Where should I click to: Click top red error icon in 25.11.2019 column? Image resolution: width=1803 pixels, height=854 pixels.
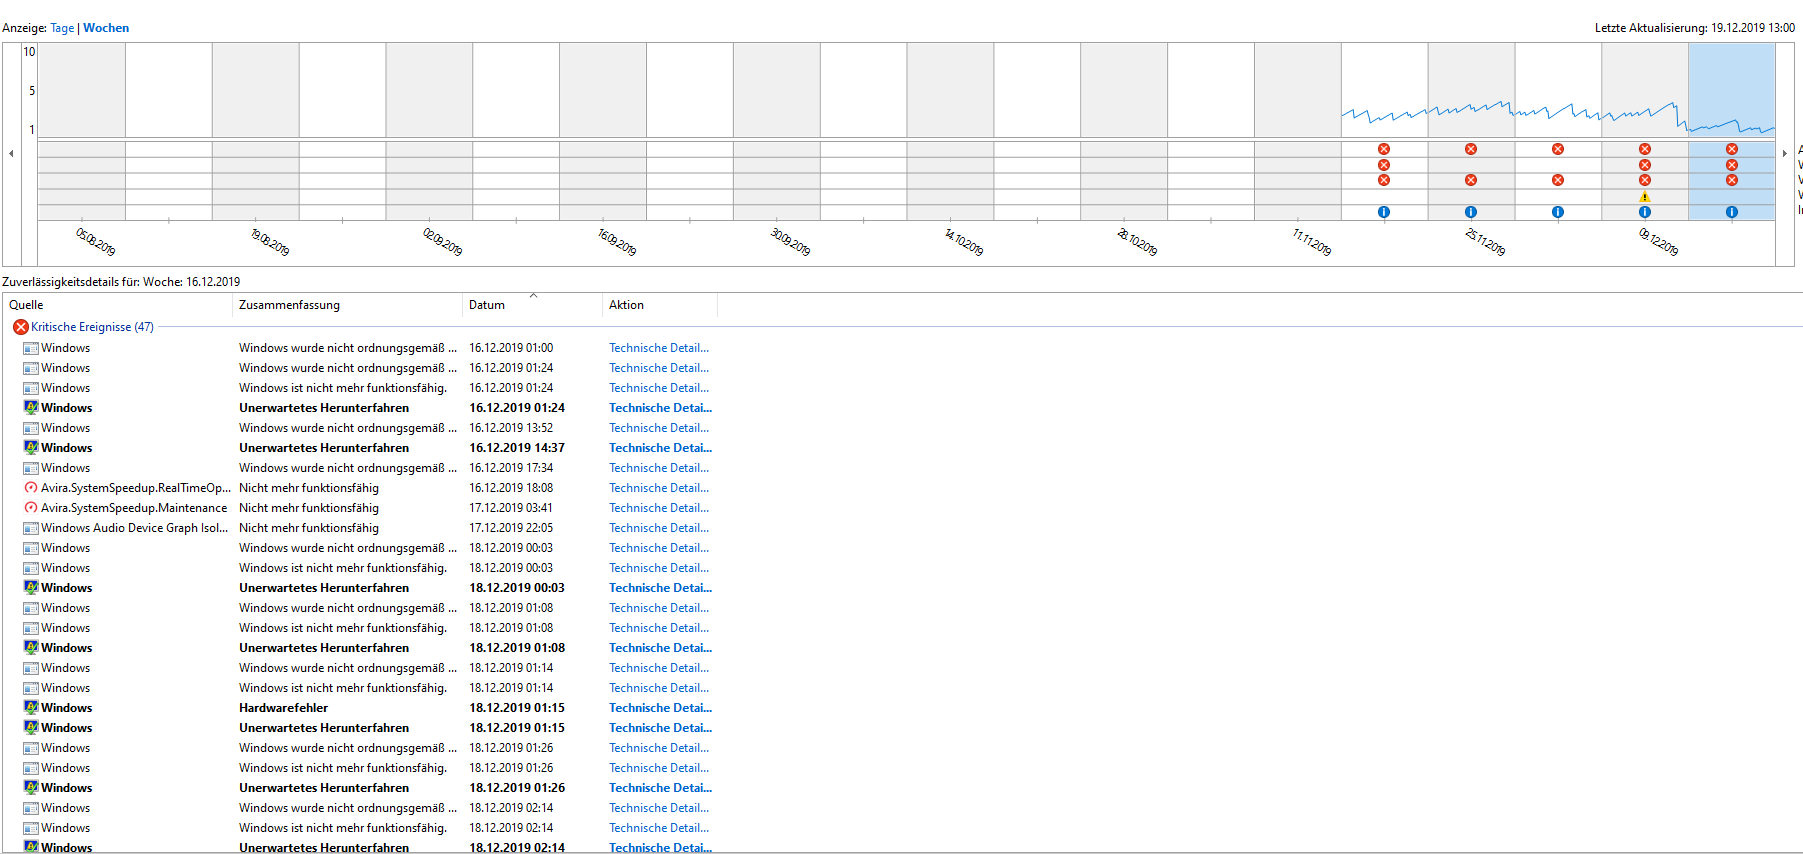pyautogui.click(x=1471, y=149)
